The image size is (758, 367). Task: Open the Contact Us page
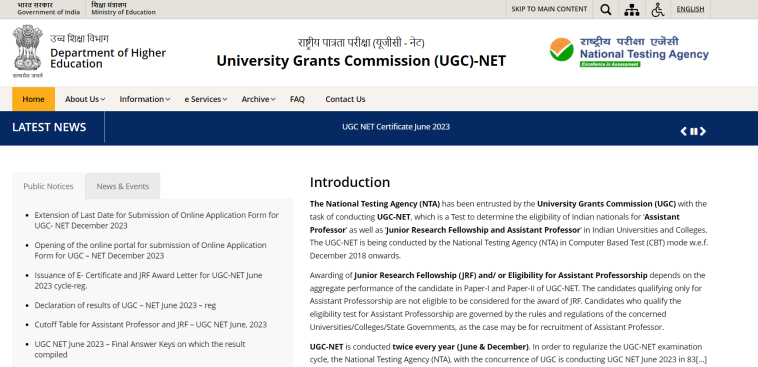tap(345, 99)
